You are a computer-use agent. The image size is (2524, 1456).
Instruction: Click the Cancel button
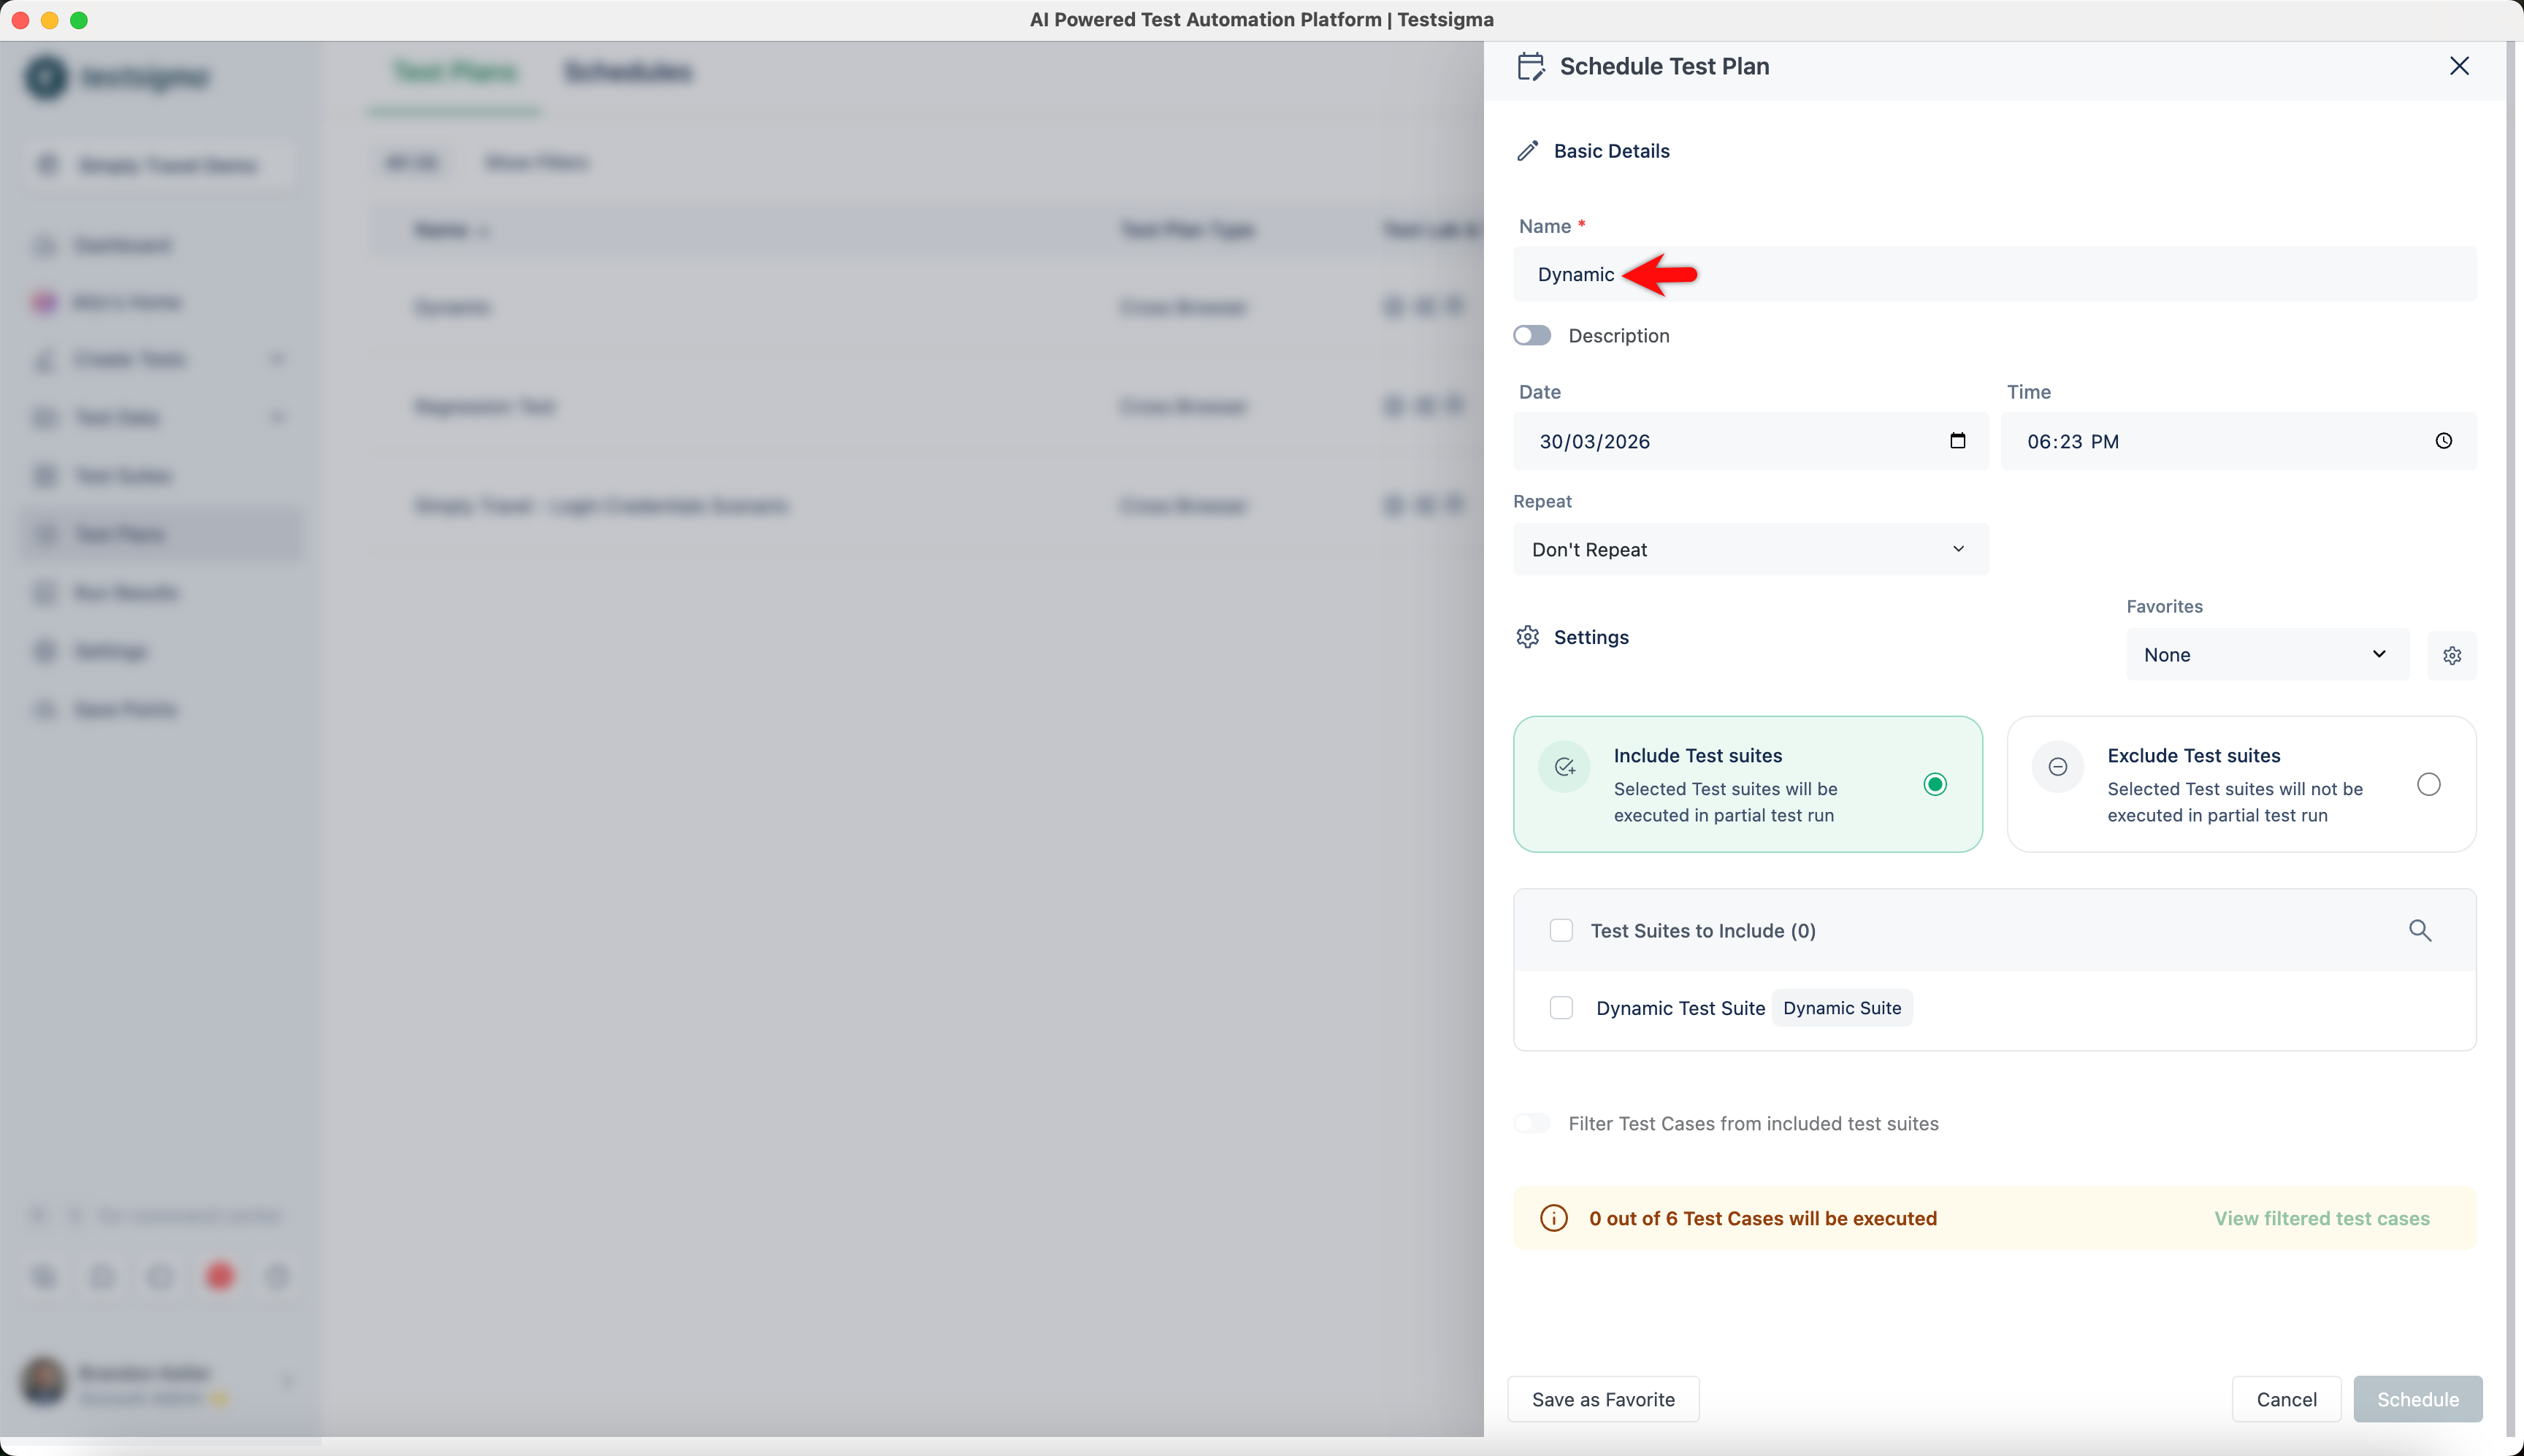pyautogui.click(x=2286, y=1400)
